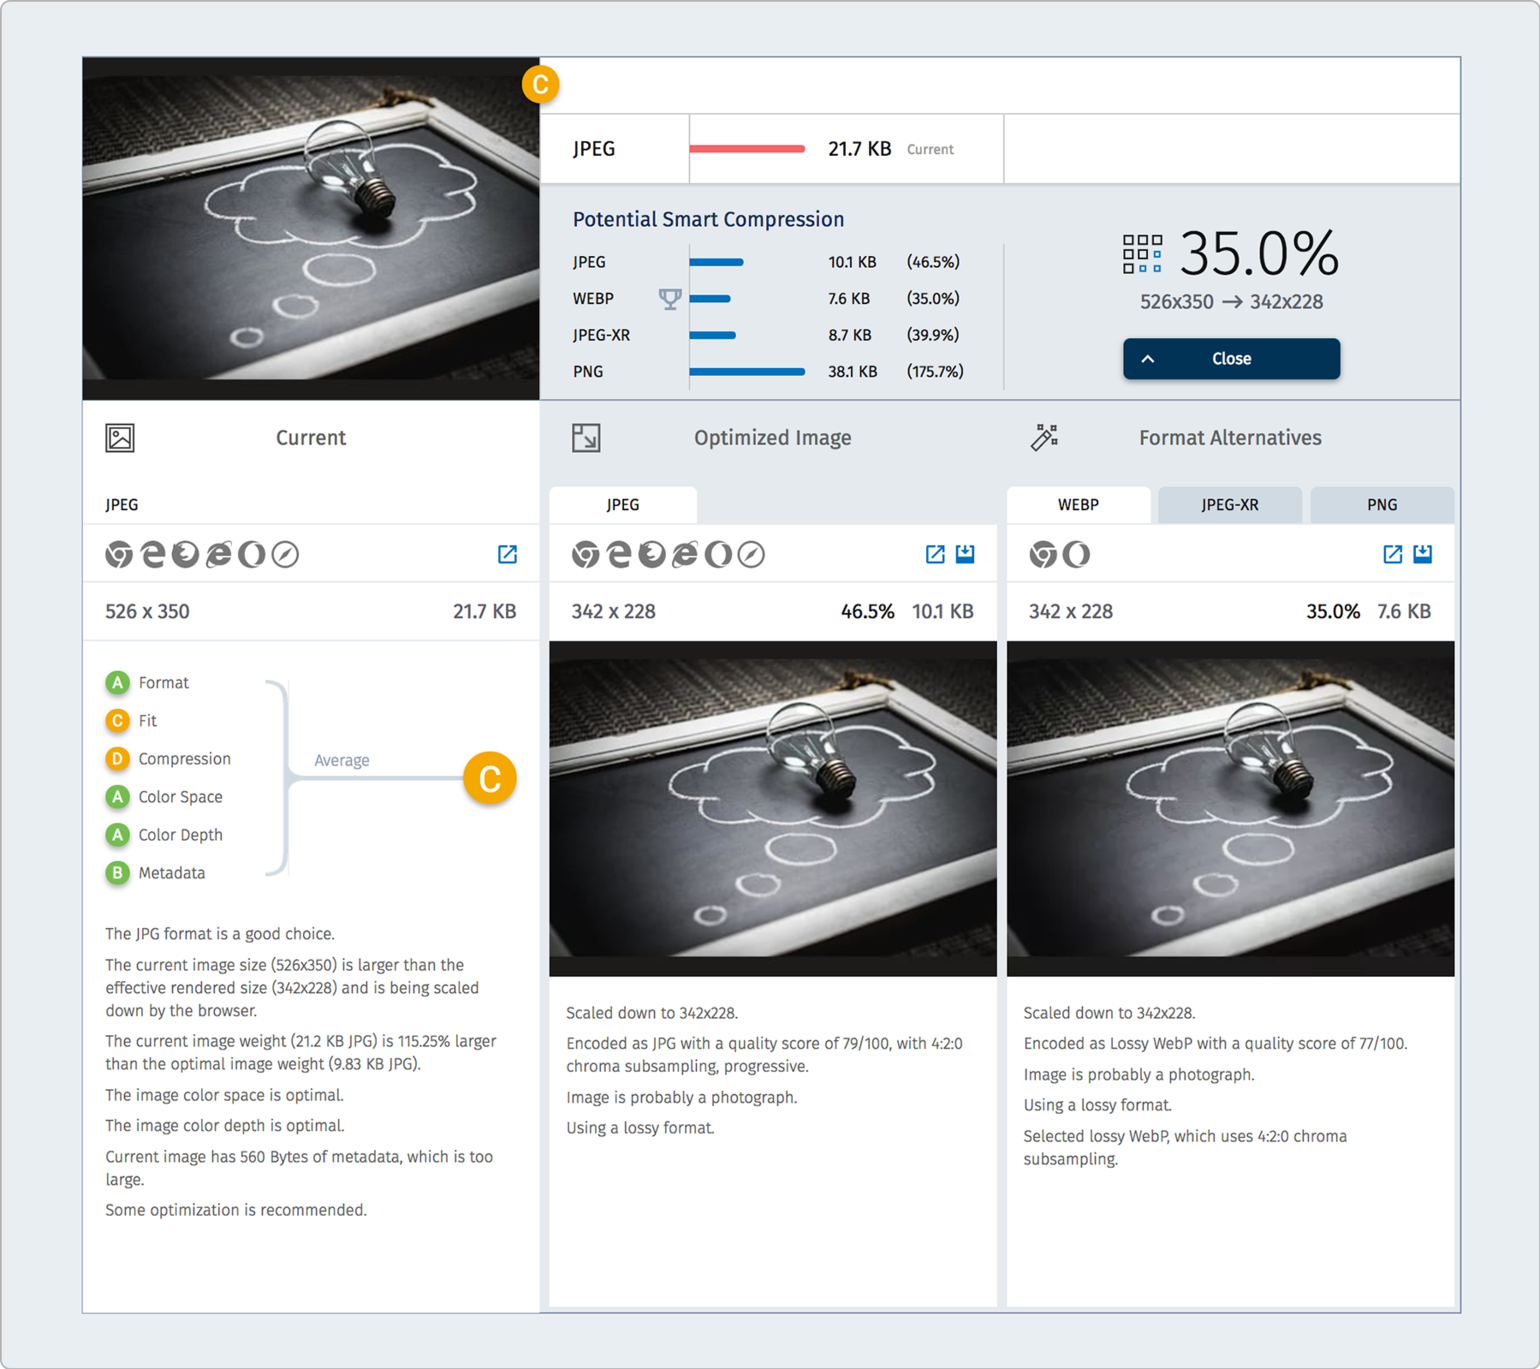Click Internet Explorer icon in Current panel
The width and height of the screenshot is (1540, 1369).
[x=218, y=554]
